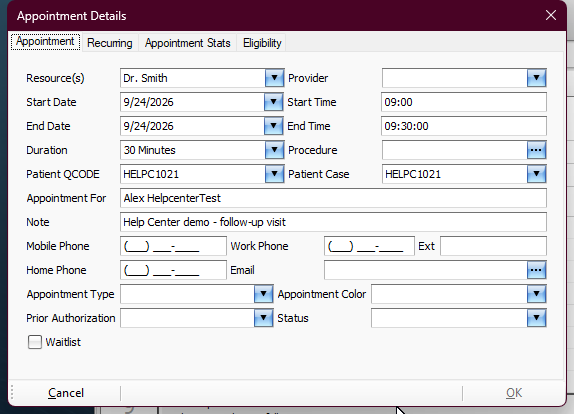Screen dimensions: 574x414
Task: Expand the Resource(s) dropdown arrow
Action: [274, 78]
